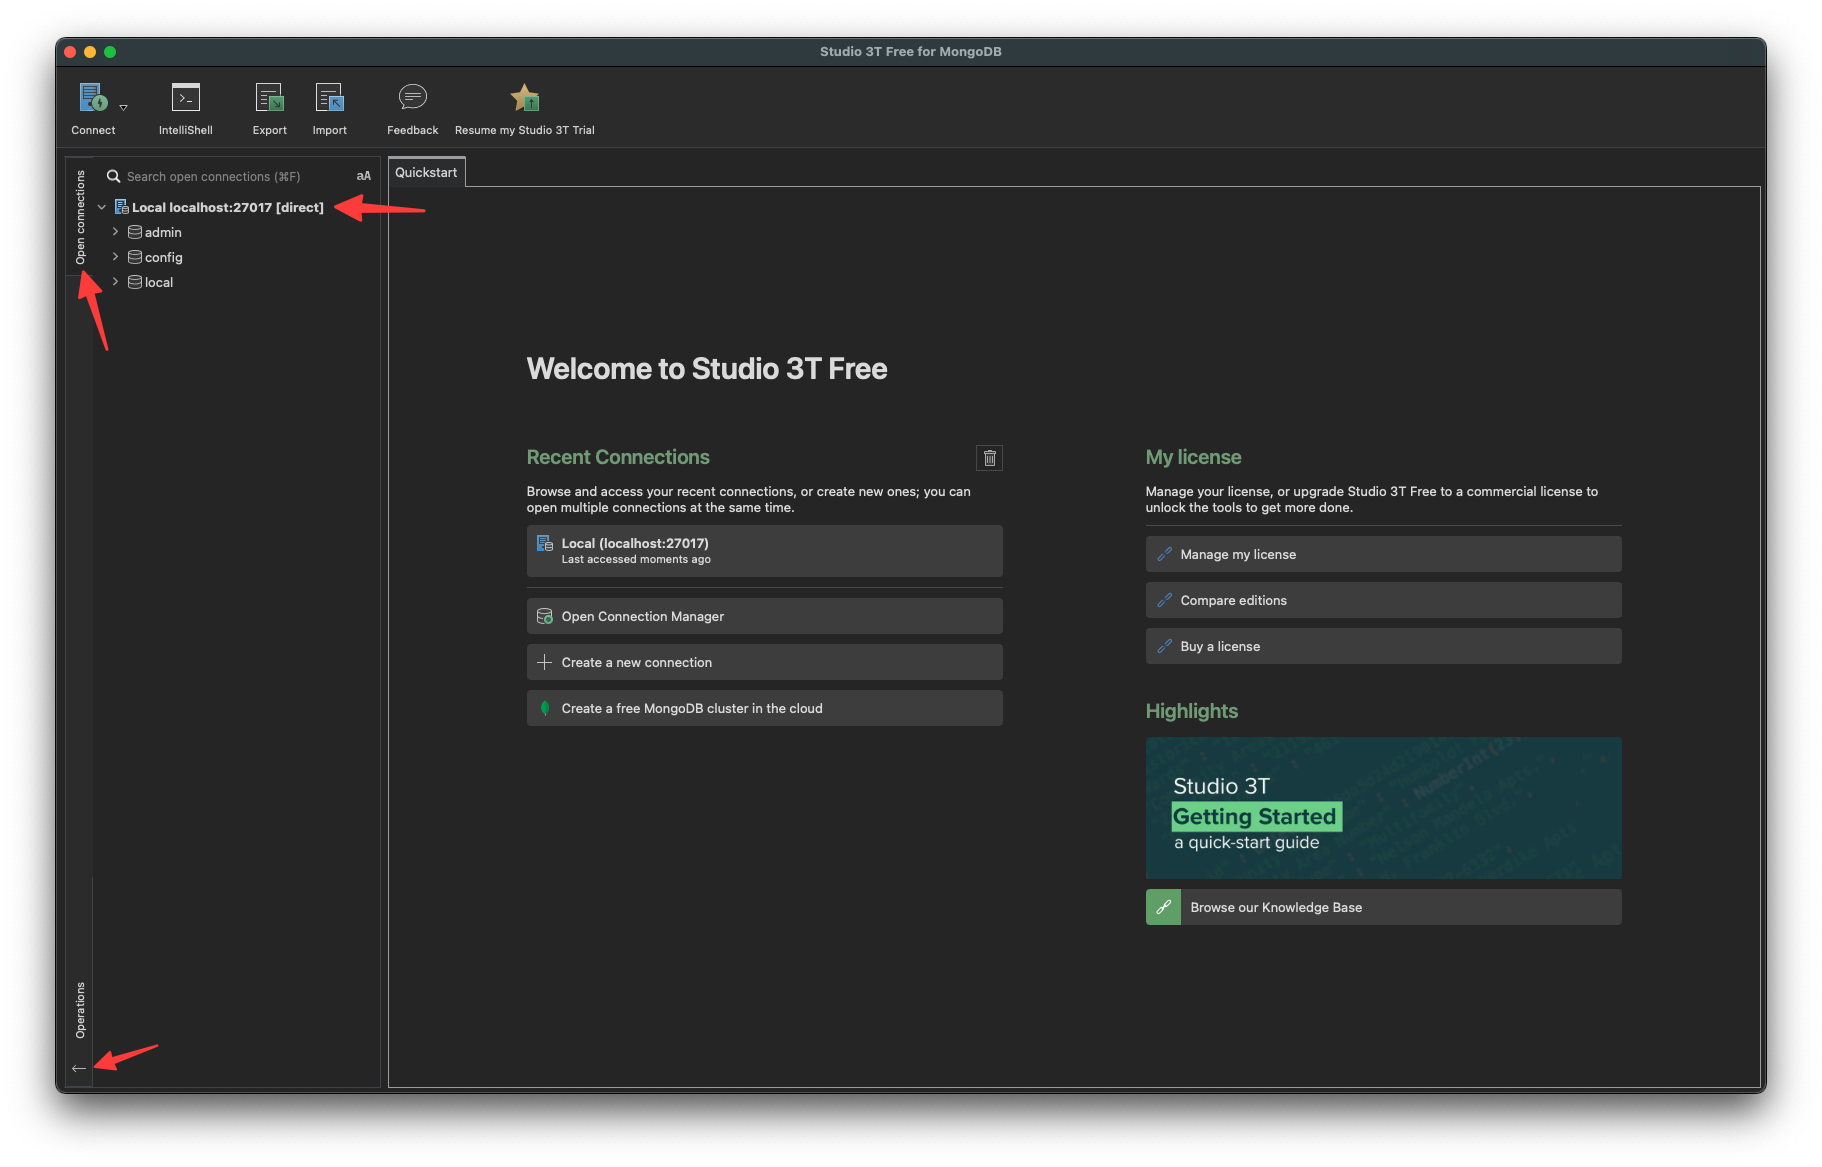Viewport: 1822px width, 1167px height.
Task: Click the Import toolbar icon
Action: pyautogui.click(x=329, y=98)
